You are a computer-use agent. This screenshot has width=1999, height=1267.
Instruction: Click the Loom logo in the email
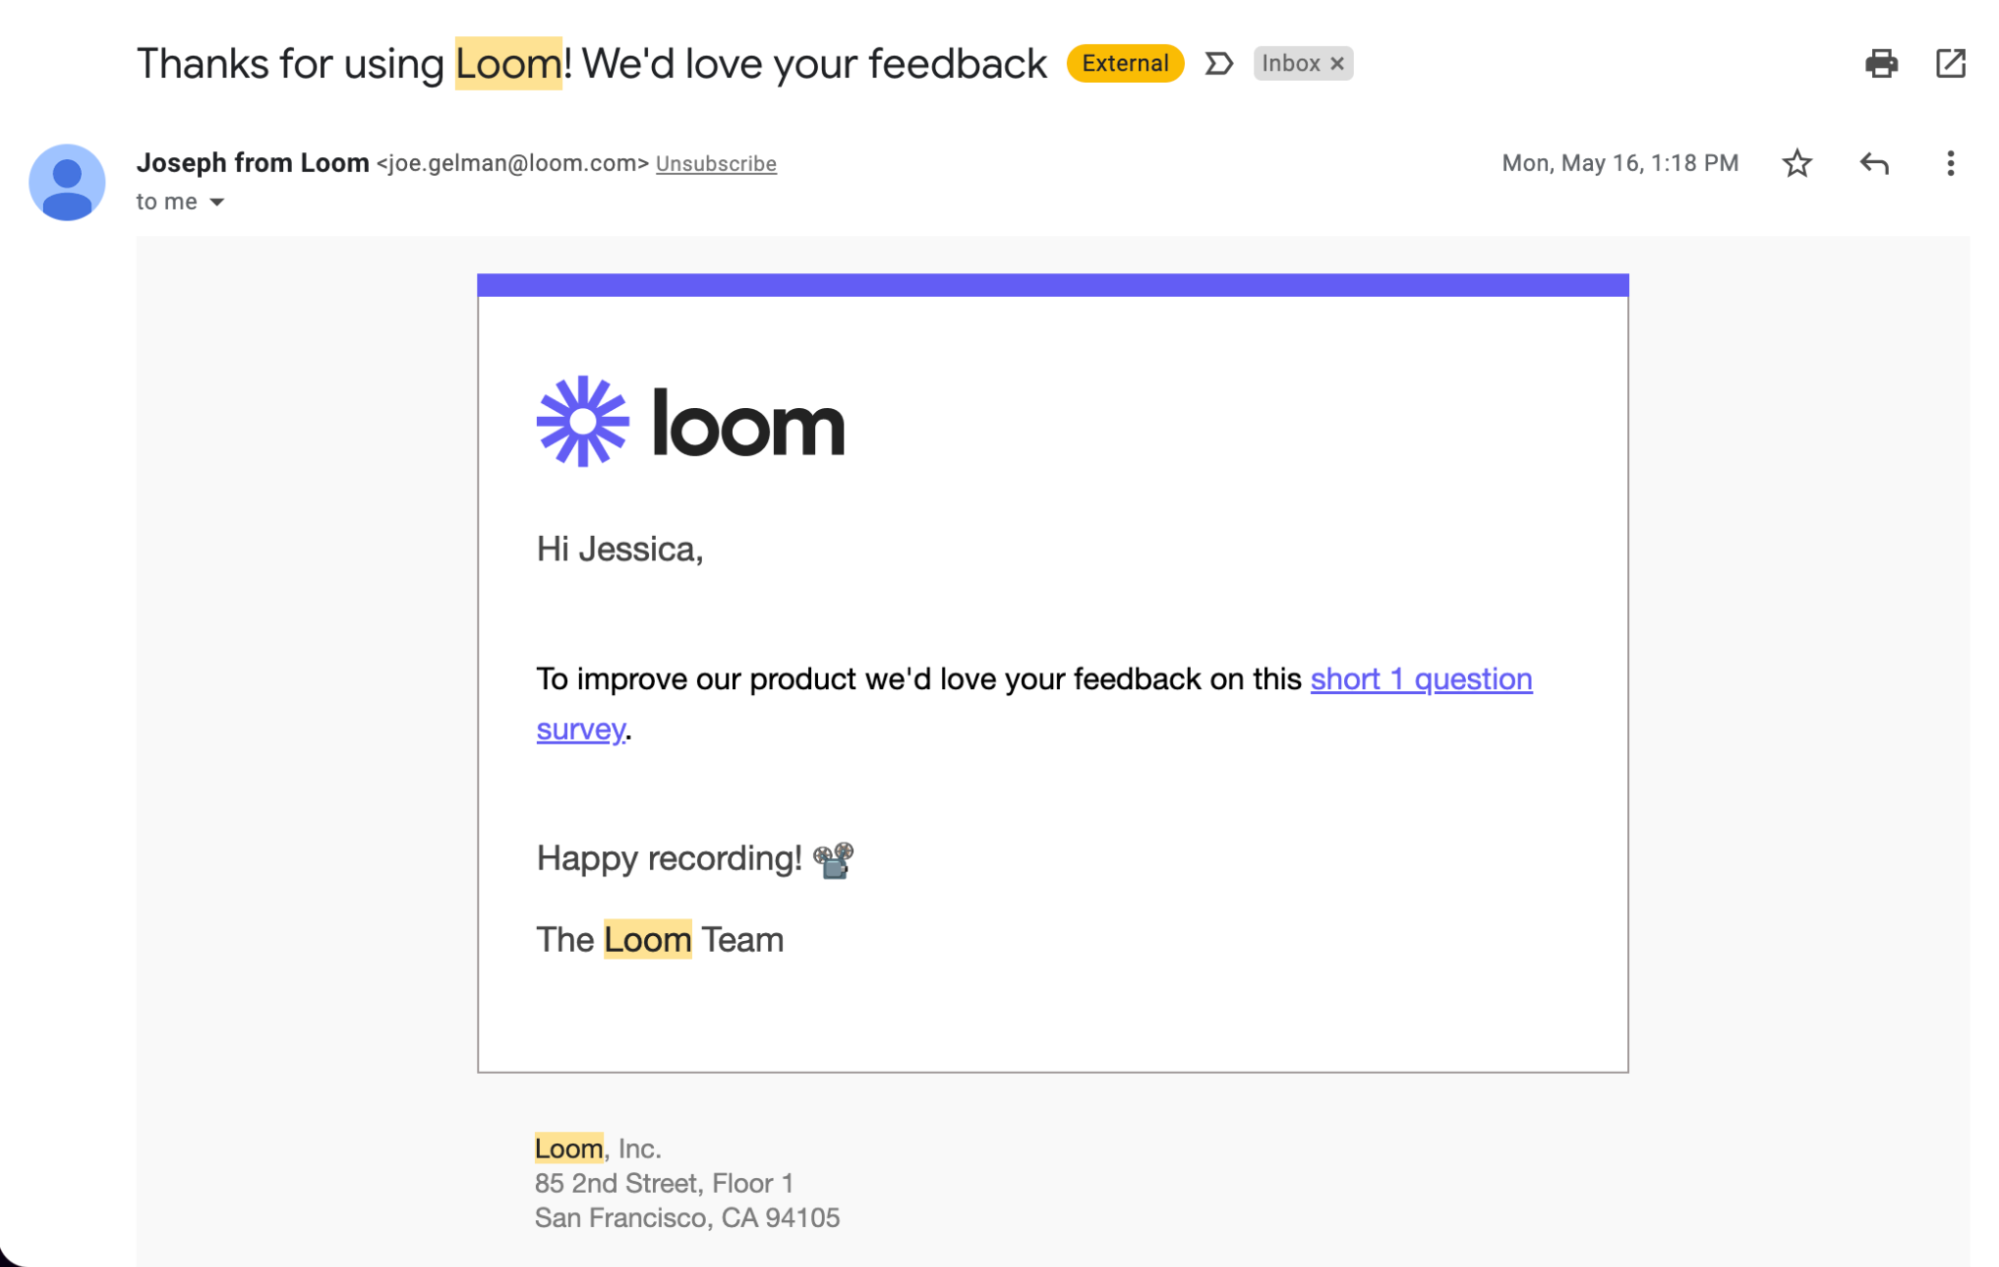690,422
